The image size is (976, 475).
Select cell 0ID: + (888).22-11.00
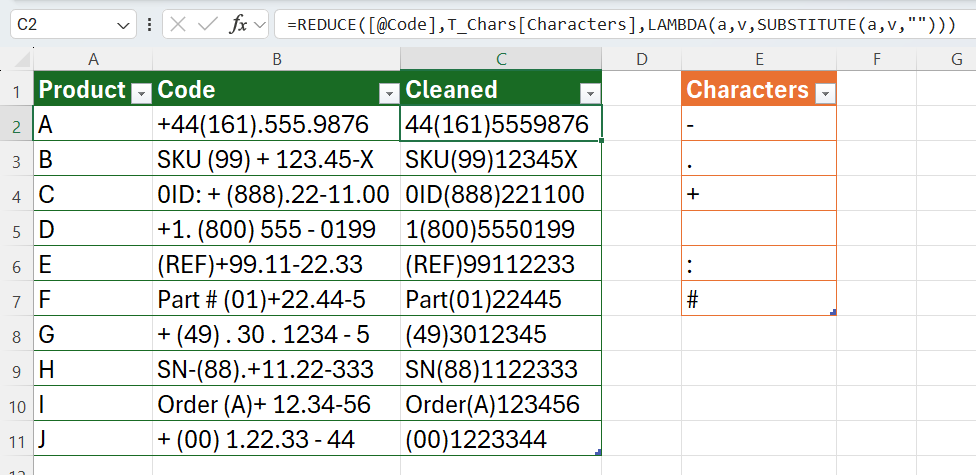tap(277, 194)
